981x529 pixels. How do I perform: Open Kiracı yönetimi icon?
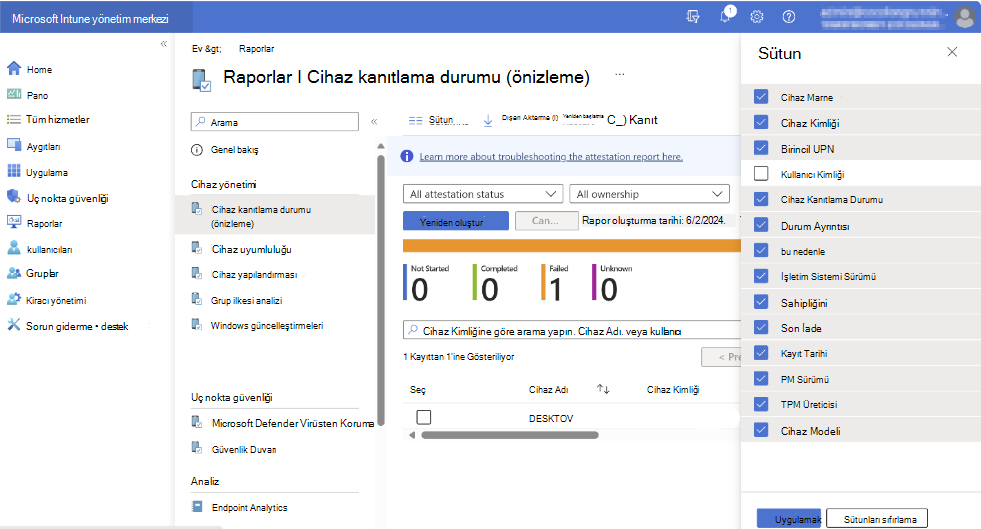(14, 300)
